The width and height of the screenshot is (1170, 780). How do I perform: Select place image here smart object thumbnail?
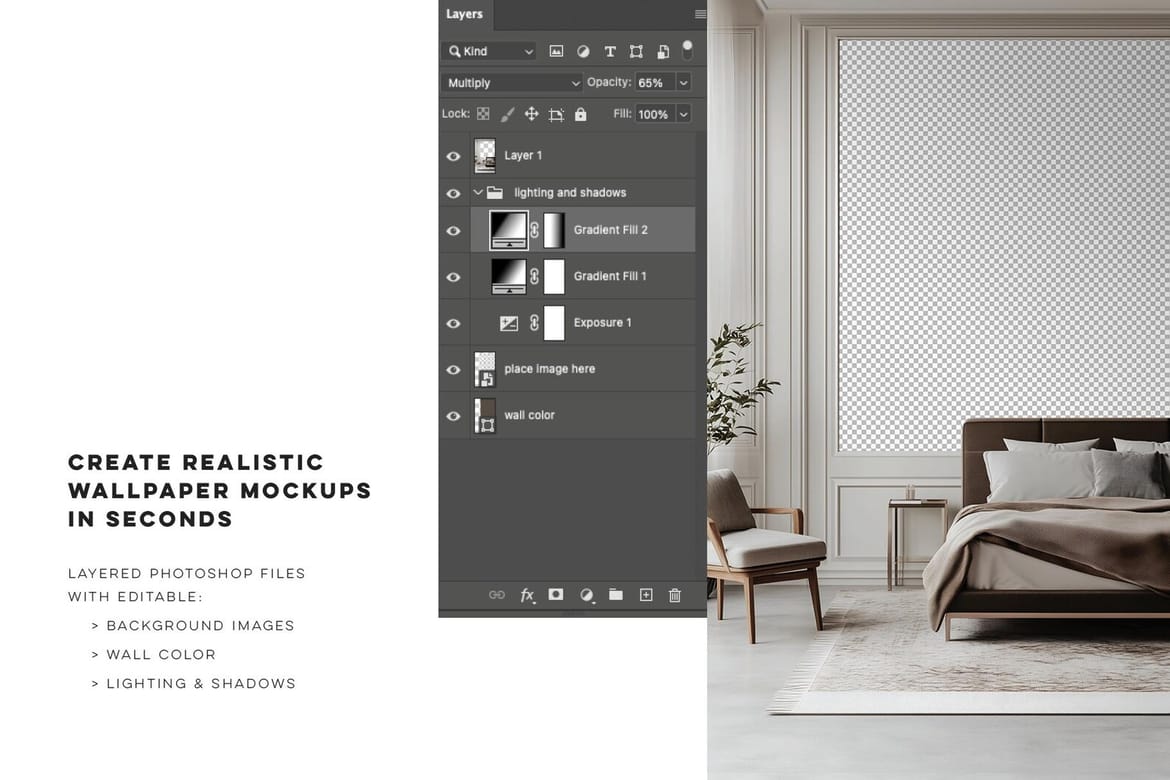[485, 369]
